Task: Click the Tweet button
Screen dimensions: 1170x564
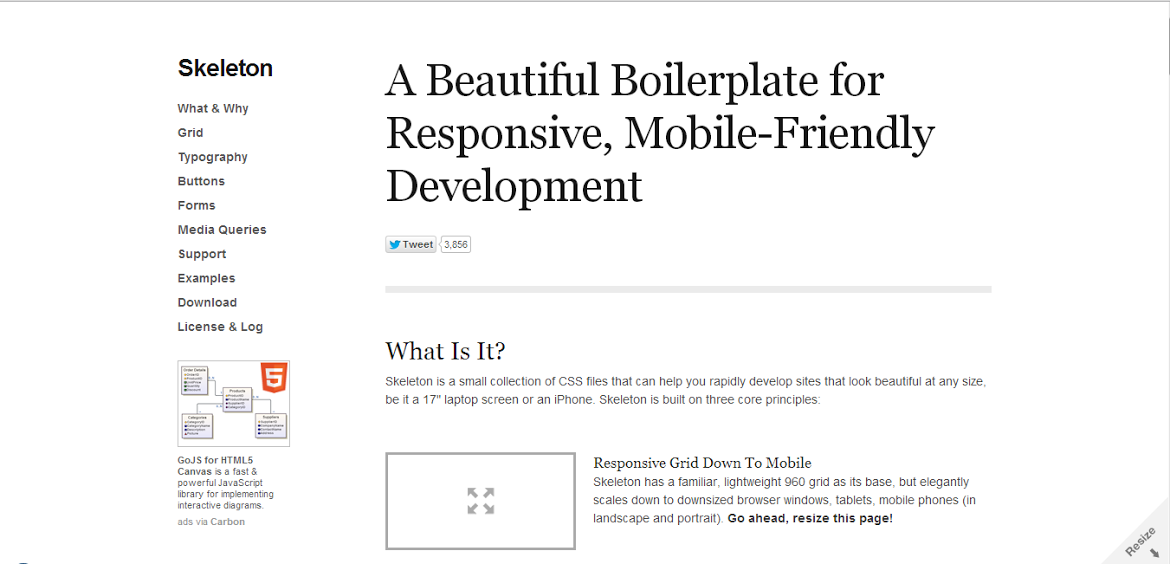Action: coord(410,244)
